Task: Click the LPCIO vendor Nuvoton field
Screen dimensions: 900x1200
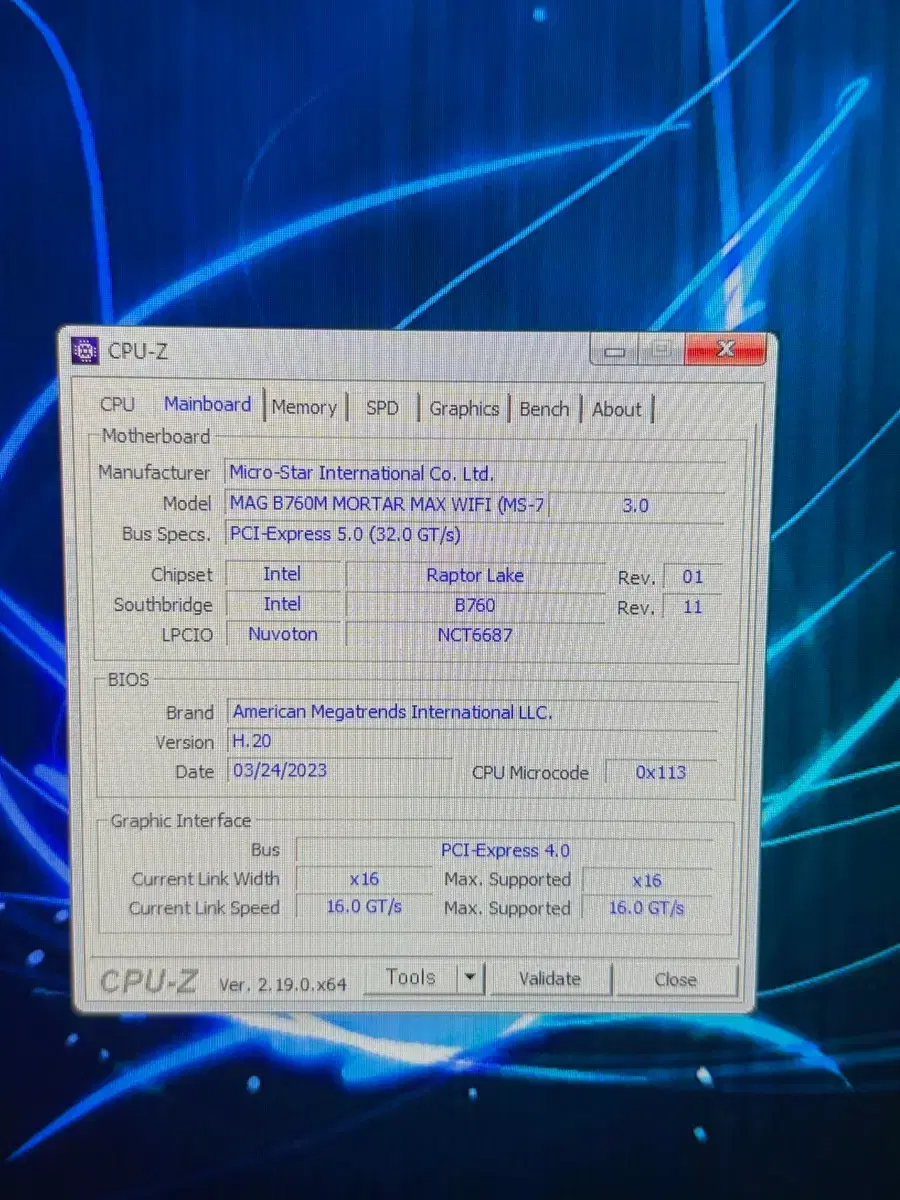Action: pyautogui.click(x=282, y=634)
